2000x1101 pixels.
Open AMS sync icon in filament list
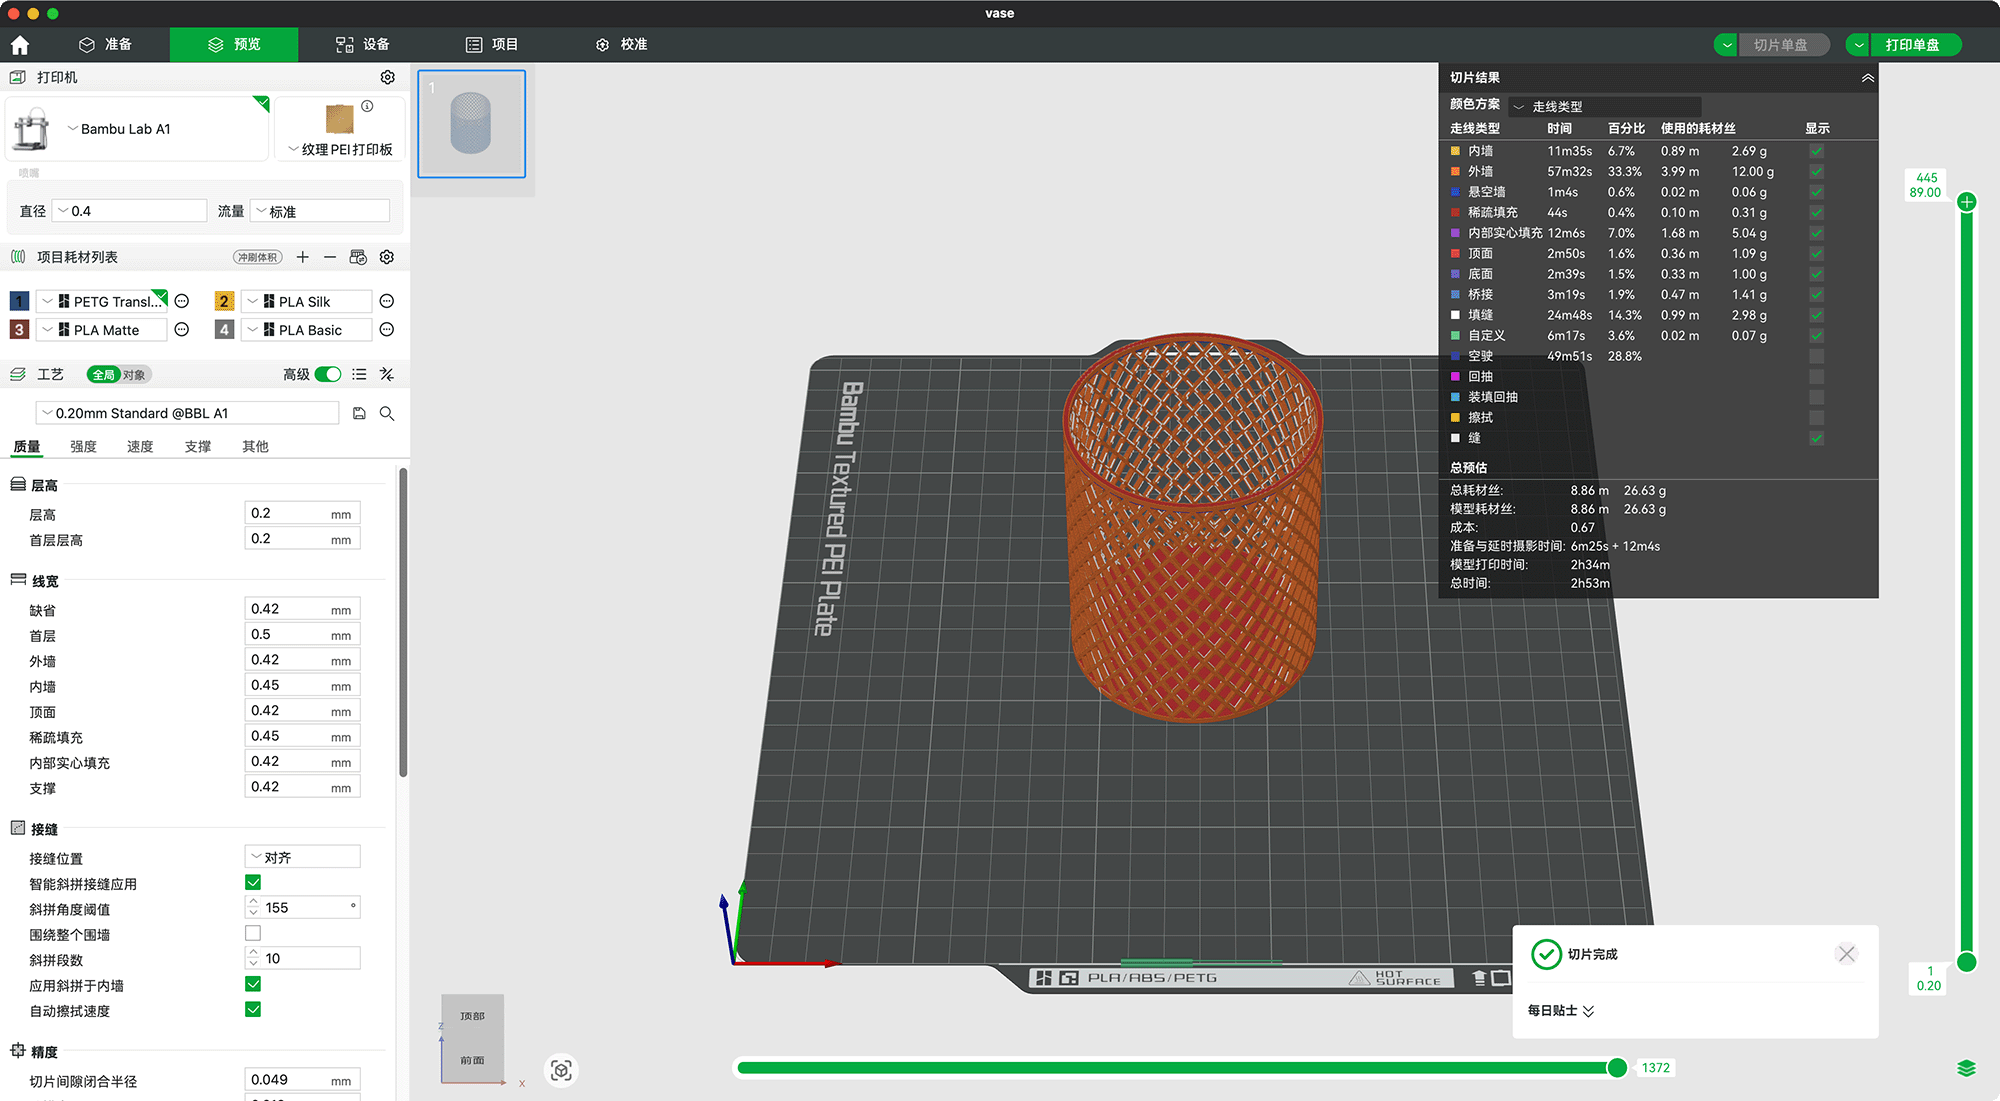[358, 257]
